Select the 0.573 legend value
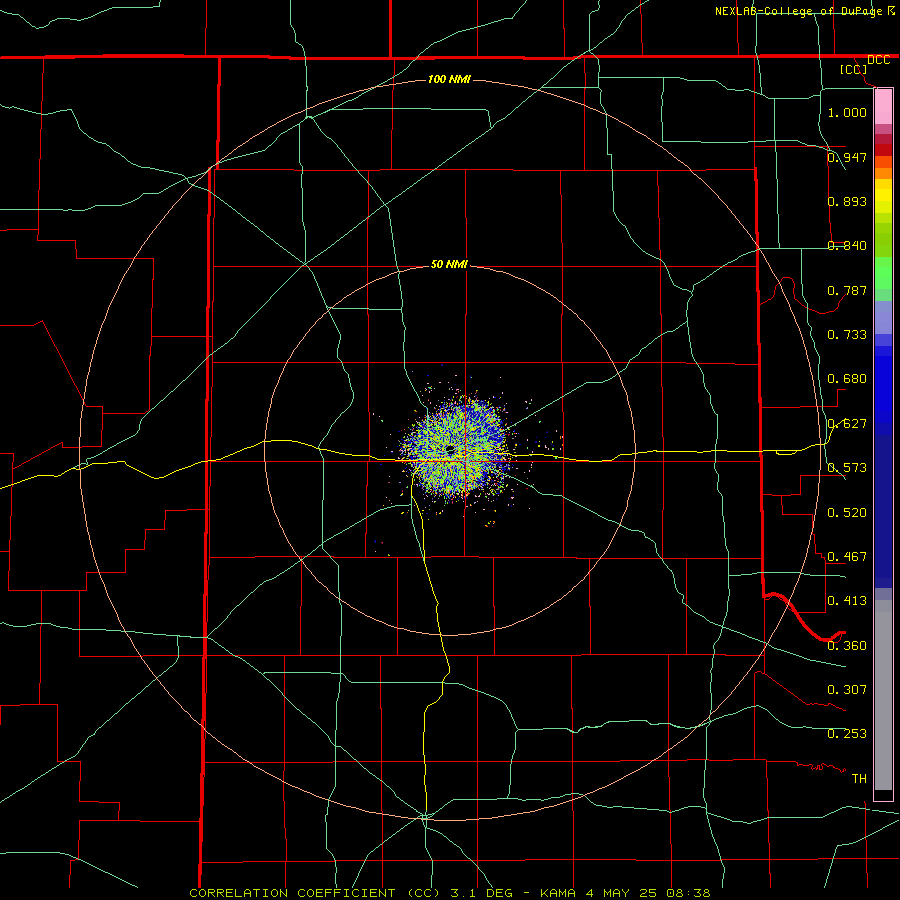This screenshot has height=900, width=900. (x=847, y=467)
